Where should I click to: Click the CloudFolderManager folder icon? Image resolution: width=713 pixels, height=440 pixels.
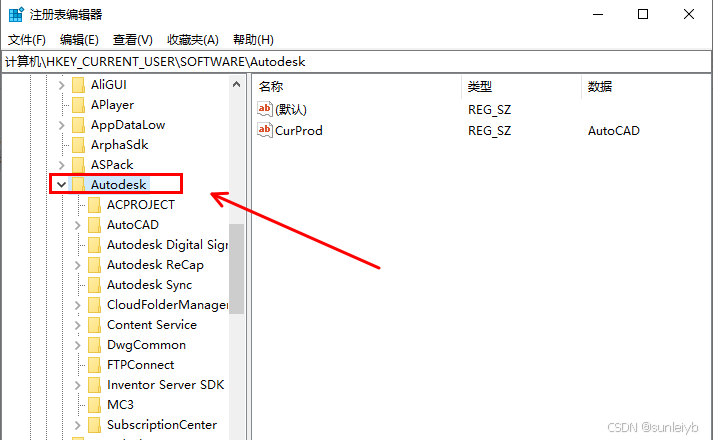click(95, 305)
